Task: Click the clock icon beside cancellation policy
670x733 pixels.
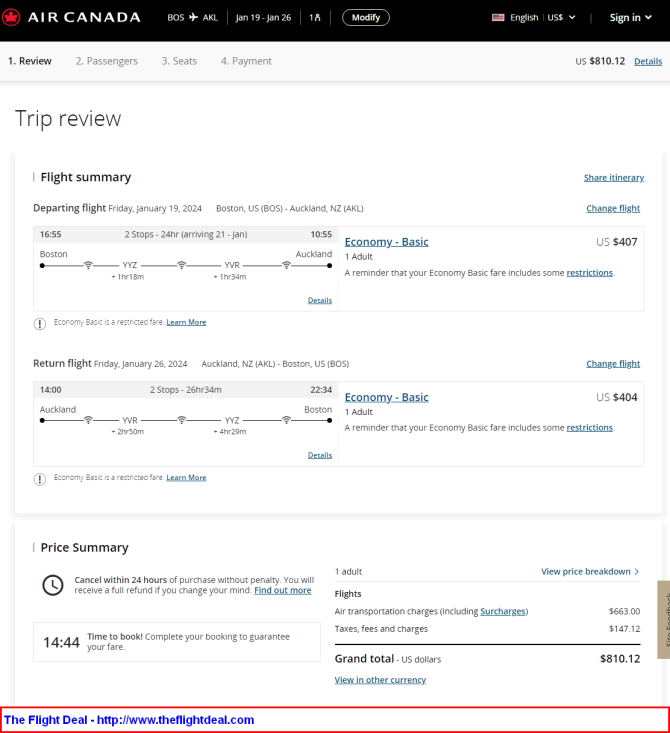Action: click(53, 585)
